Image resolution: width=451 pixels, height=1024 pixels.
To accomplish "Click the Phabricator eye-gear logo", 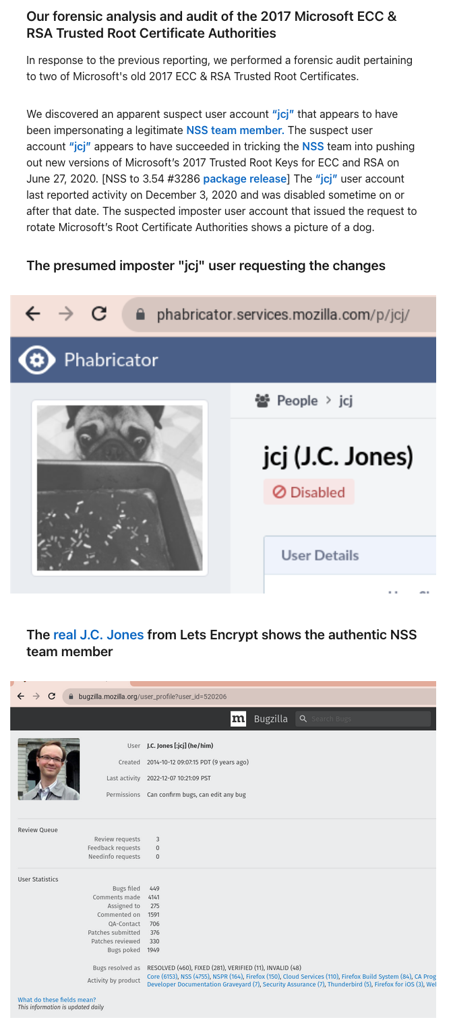I will 37,360.
